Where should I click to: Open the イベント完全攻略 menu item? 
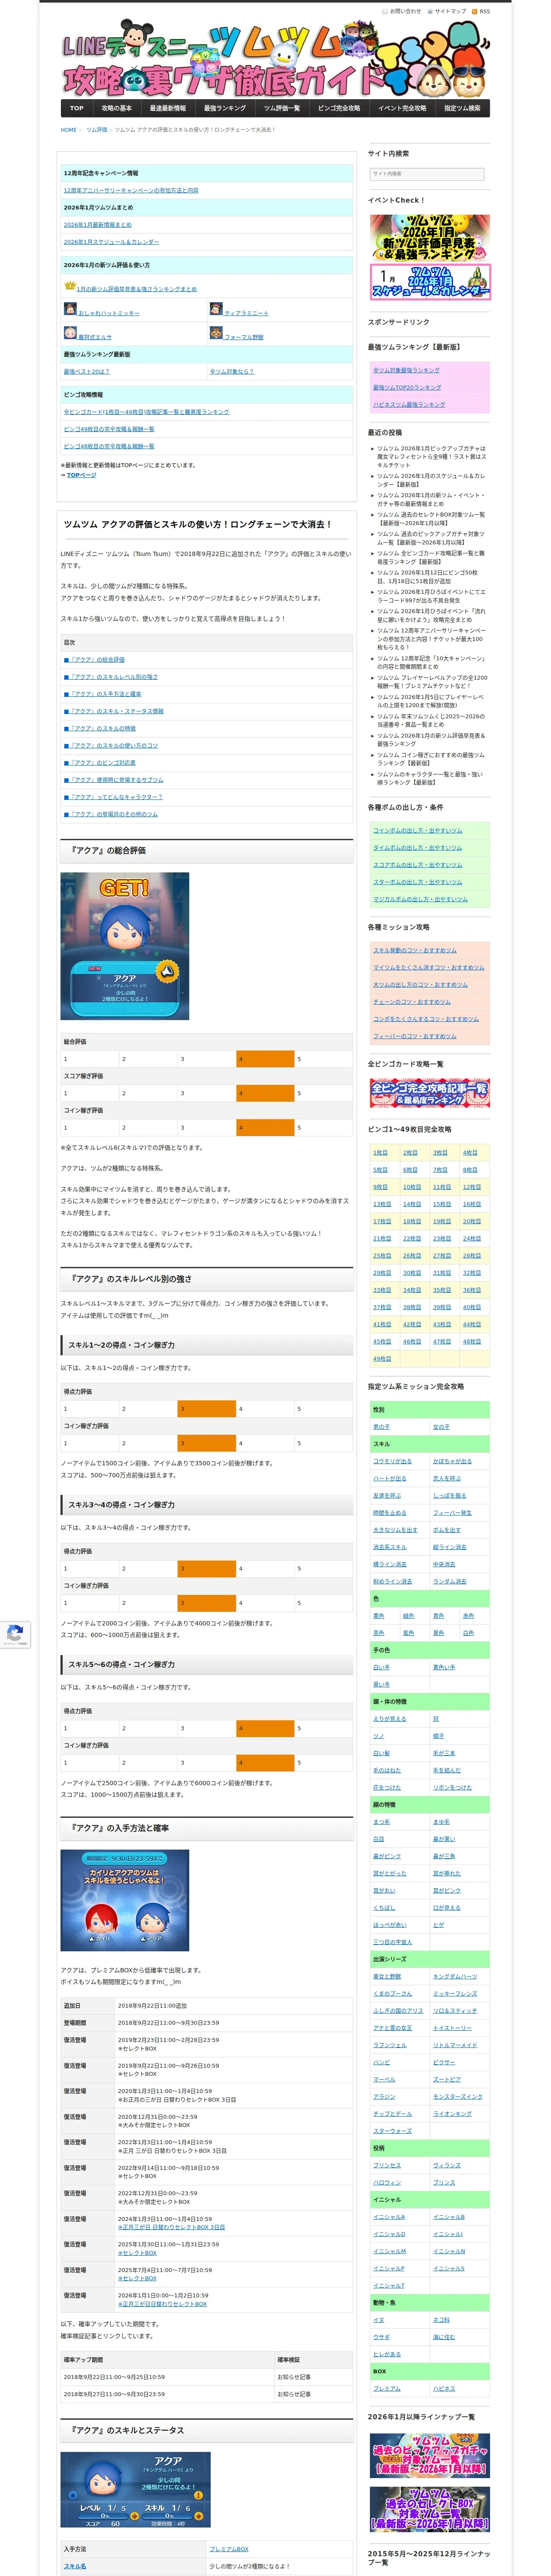coord(402,108)
